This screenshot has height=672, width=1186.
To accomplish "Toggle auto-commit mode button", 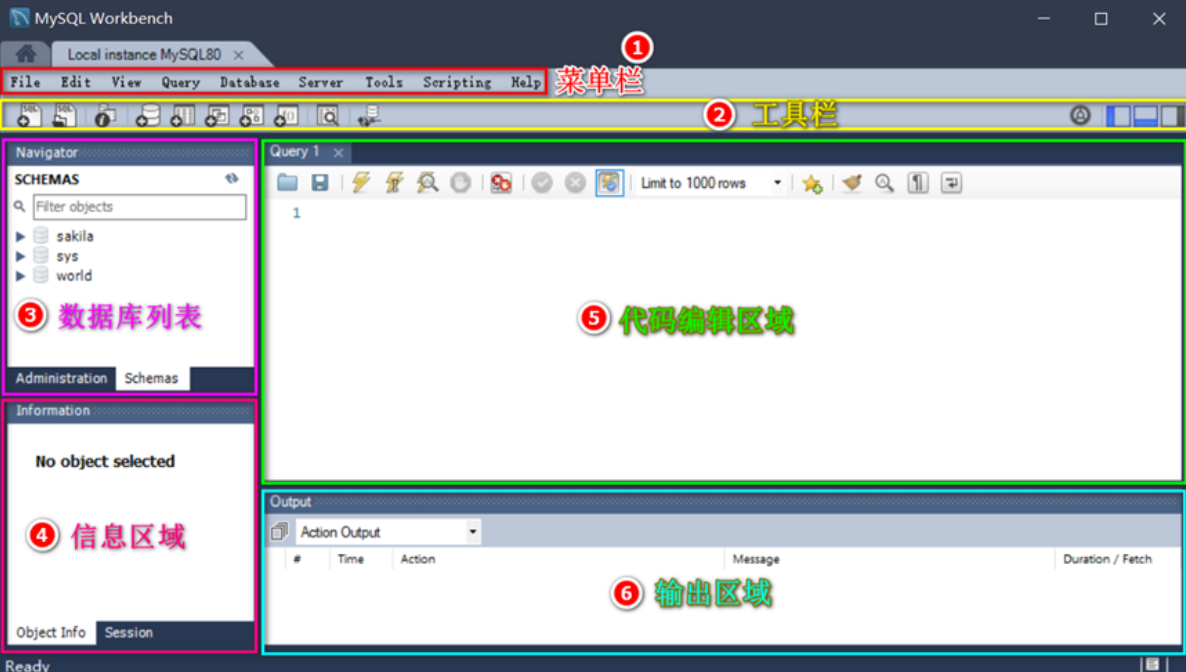I will 609,182.
